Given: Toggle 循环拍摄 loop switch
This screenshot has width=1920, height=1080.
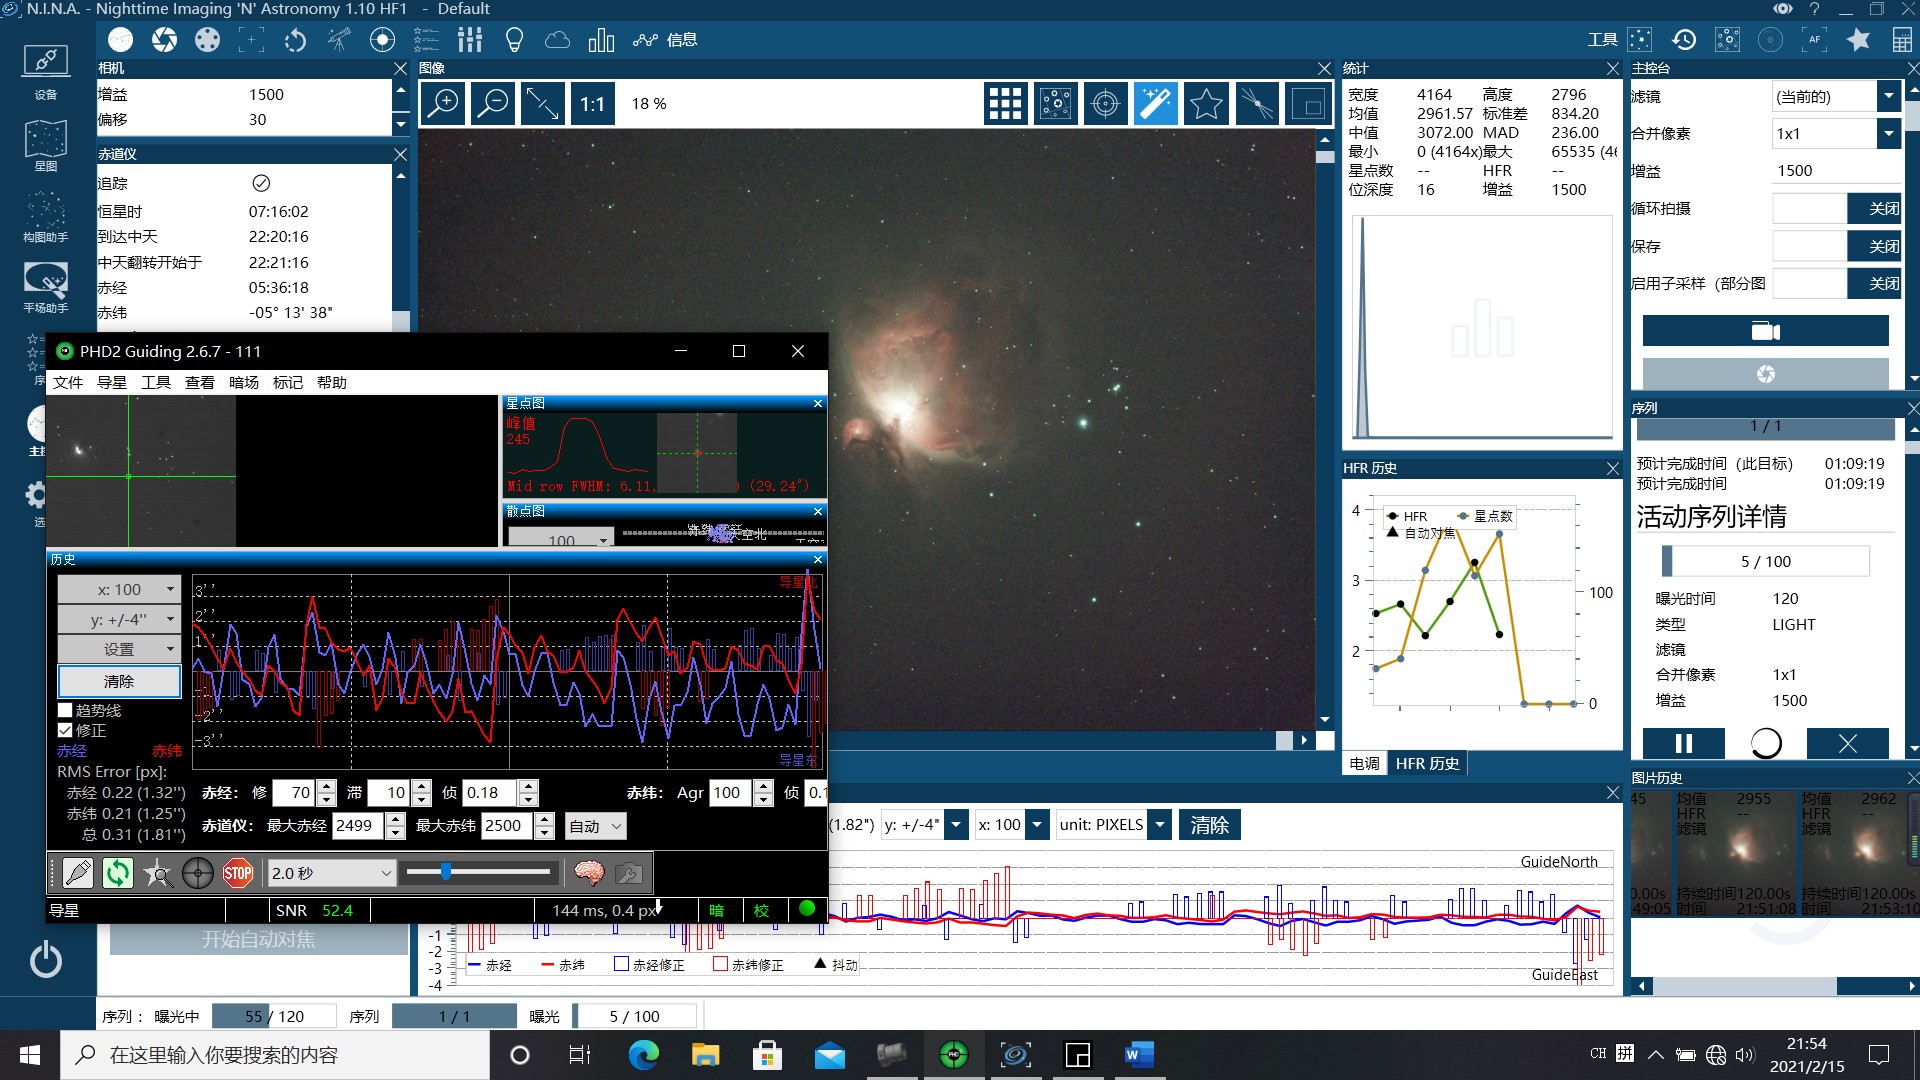Looking at the screenshot, I should coord(1835,208).
